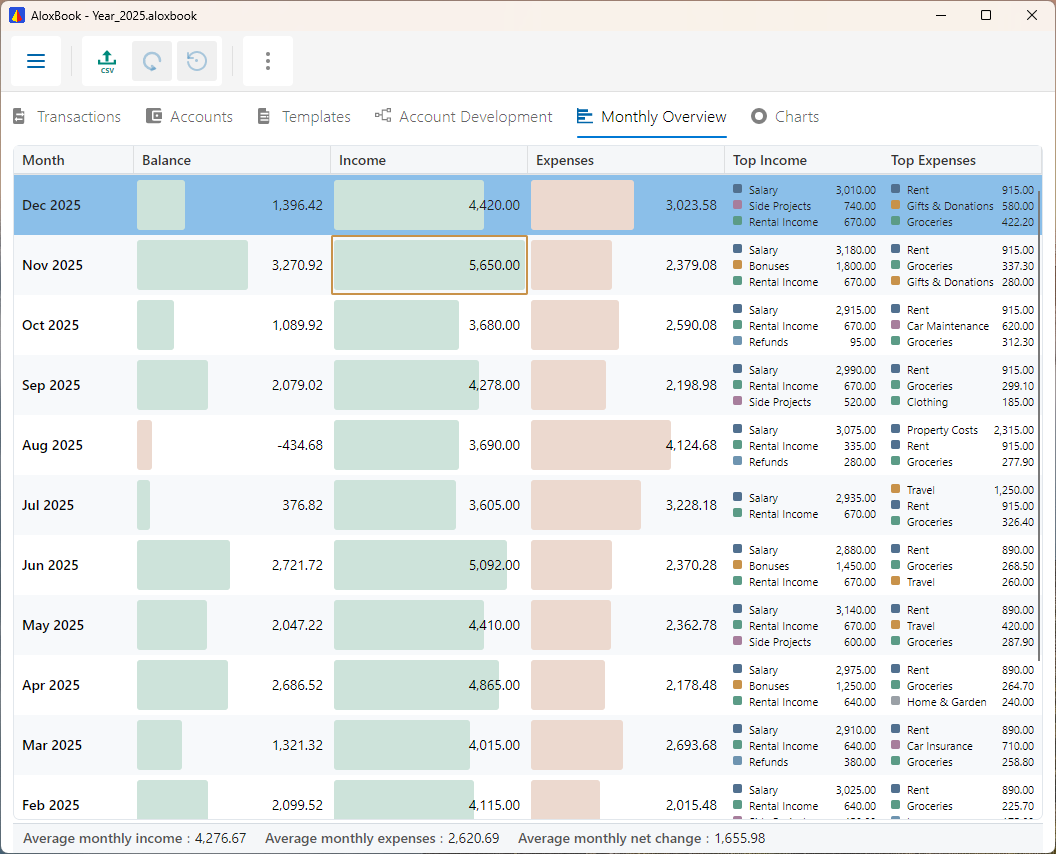1056x854 pixels.
Task: Sort by the Month column header
Action: click(73, 160)
